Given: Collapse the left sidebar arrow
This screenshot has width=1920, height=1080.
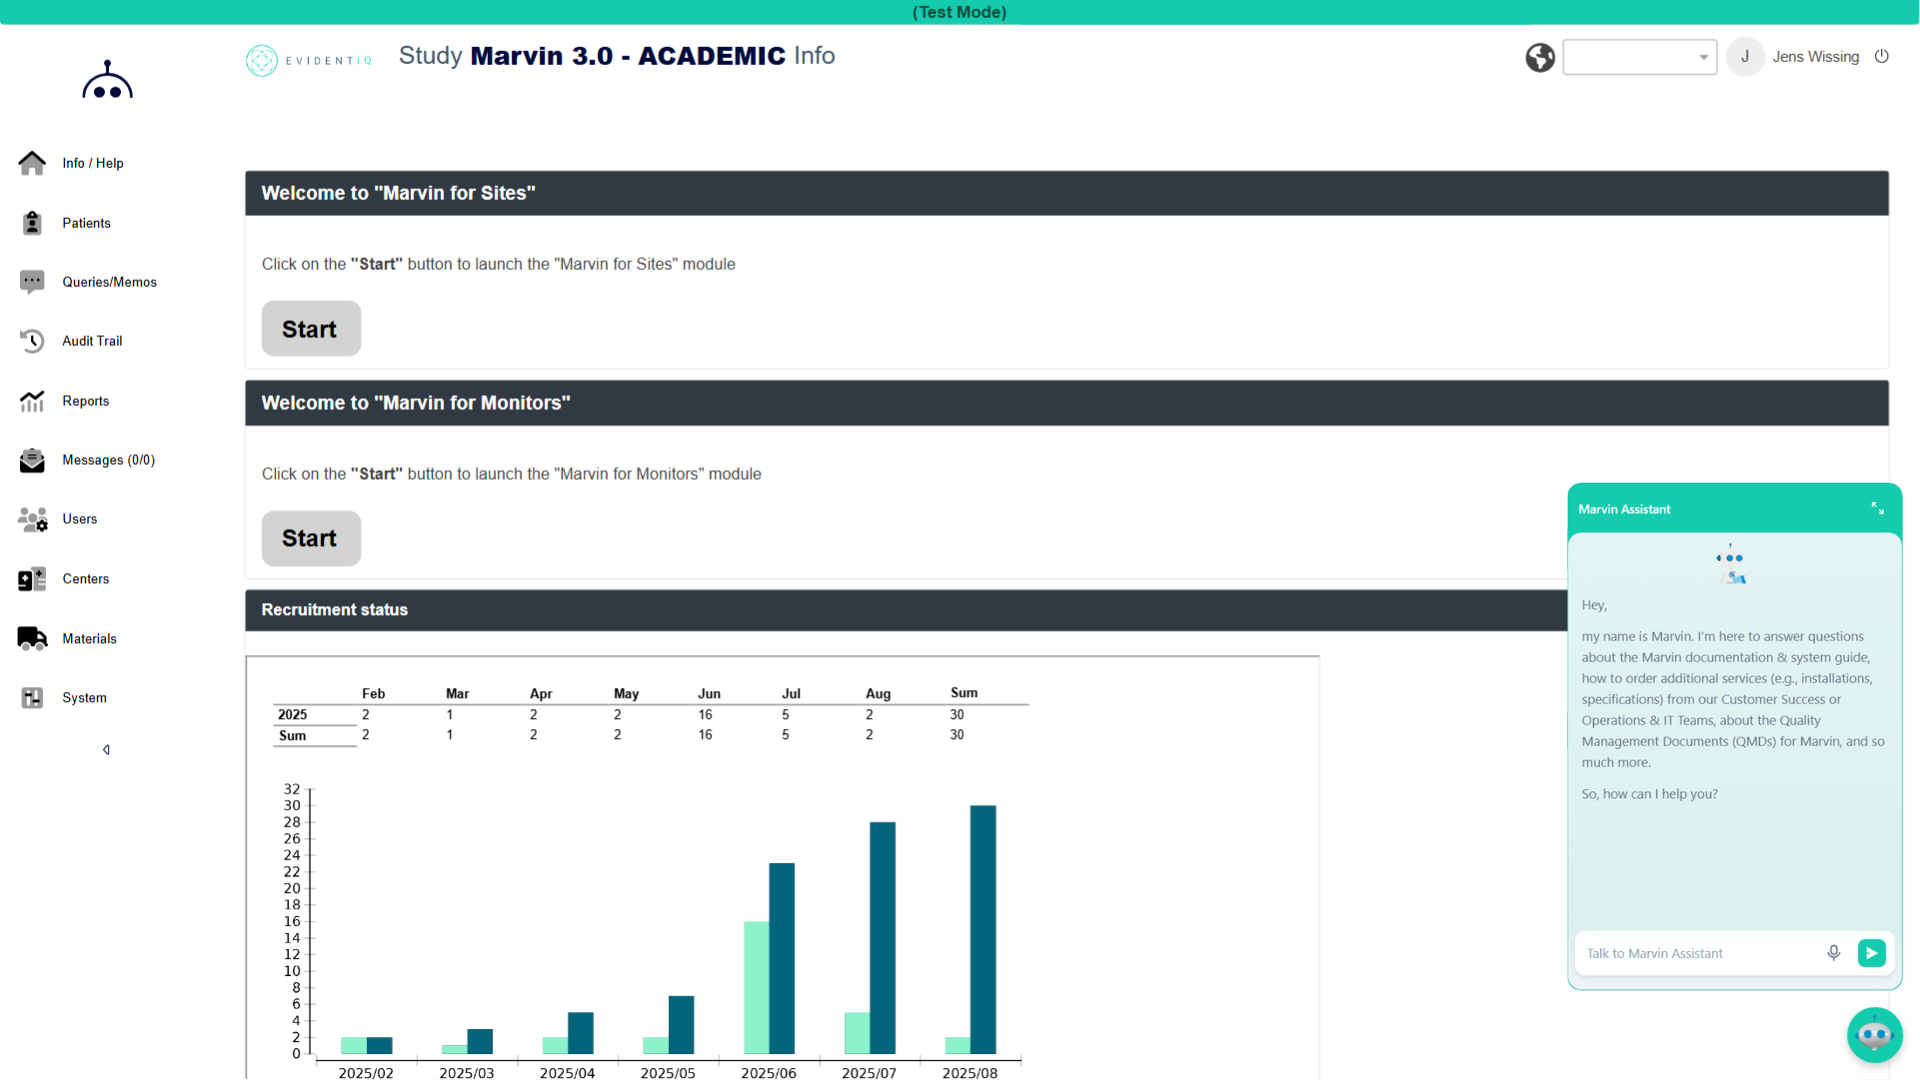Looking at the screenshot, I should [106, 750].
